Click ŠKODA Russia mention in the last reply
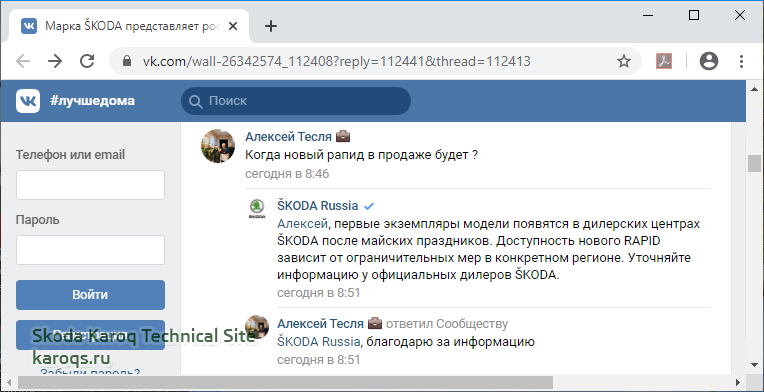The height and width of the screenshot is (392, 764). (319, 342)
